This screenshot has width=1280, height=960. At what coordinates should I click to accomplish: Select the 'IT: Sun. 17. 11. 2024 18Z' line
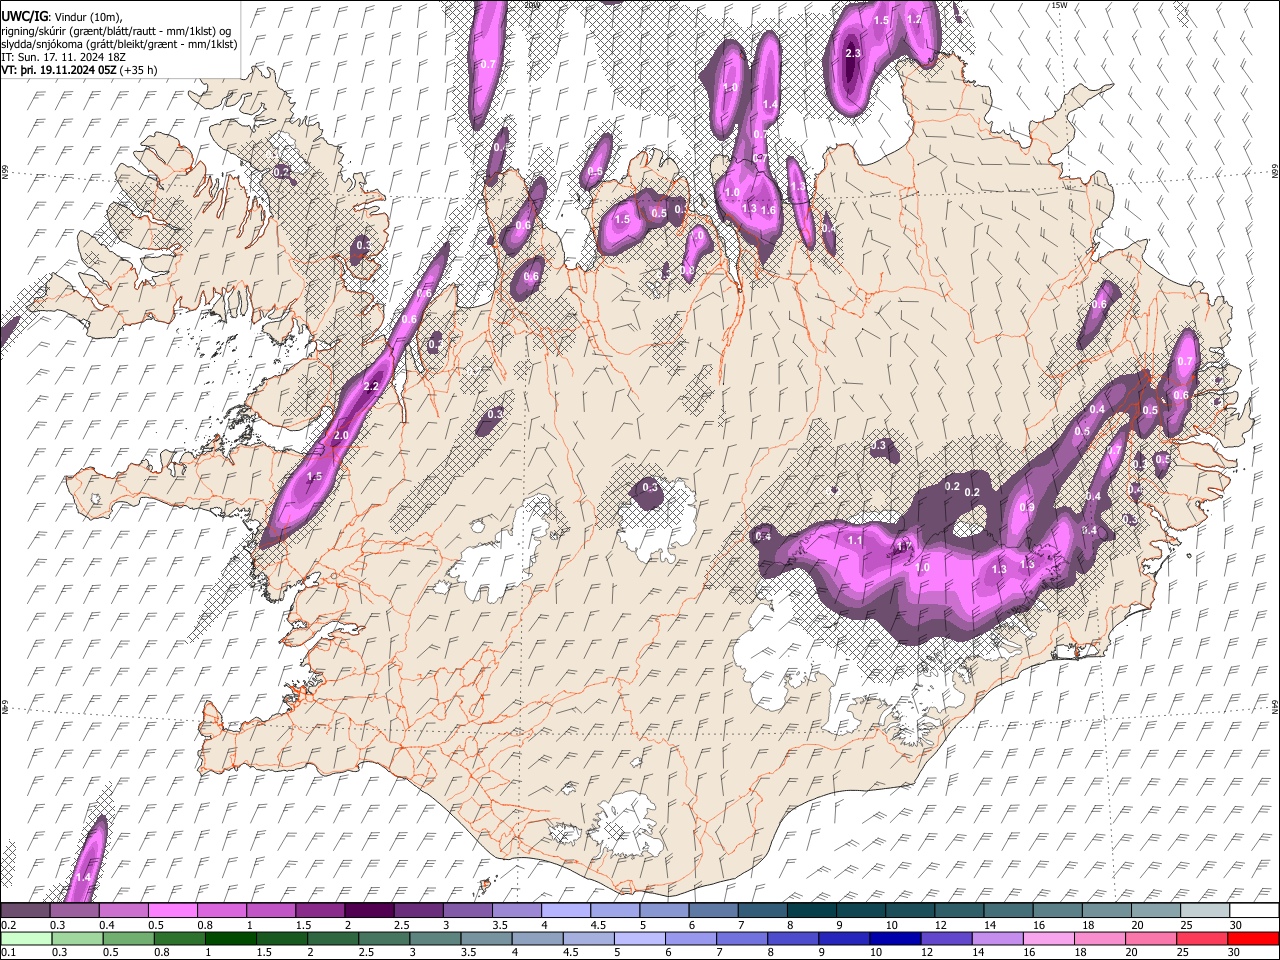63,57
